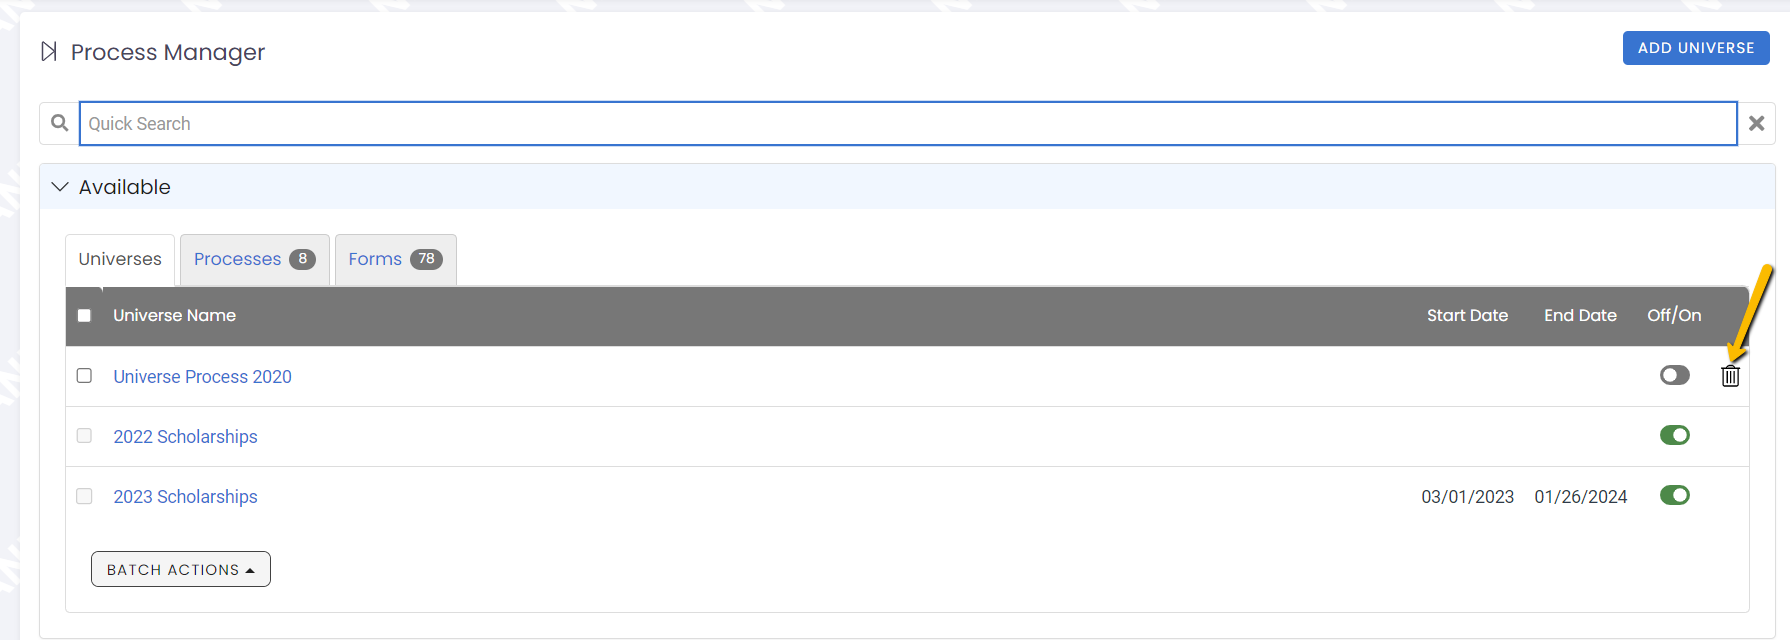This screenshot has height=640, width=1790.
Task: Tick the select-all checkbox in header
Action: click(84, 315)
